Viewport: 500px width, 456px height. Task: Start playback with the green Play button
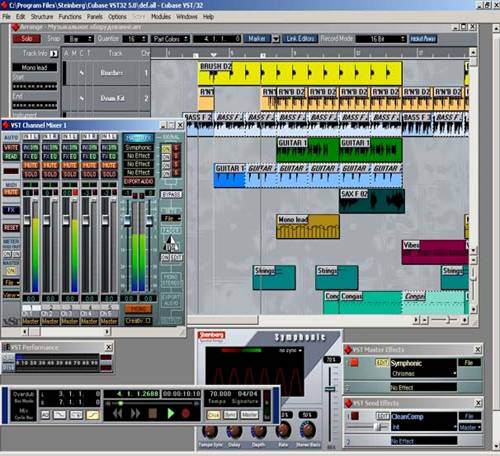[x=171, y=413]
